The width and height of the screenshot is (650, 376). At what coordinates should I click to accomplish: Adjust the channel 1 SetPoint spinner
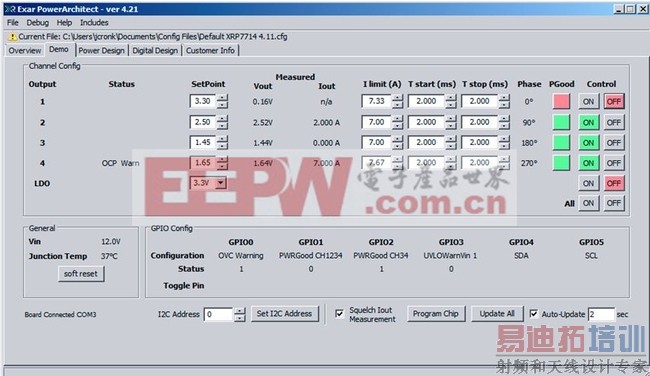tap(223, 101)
